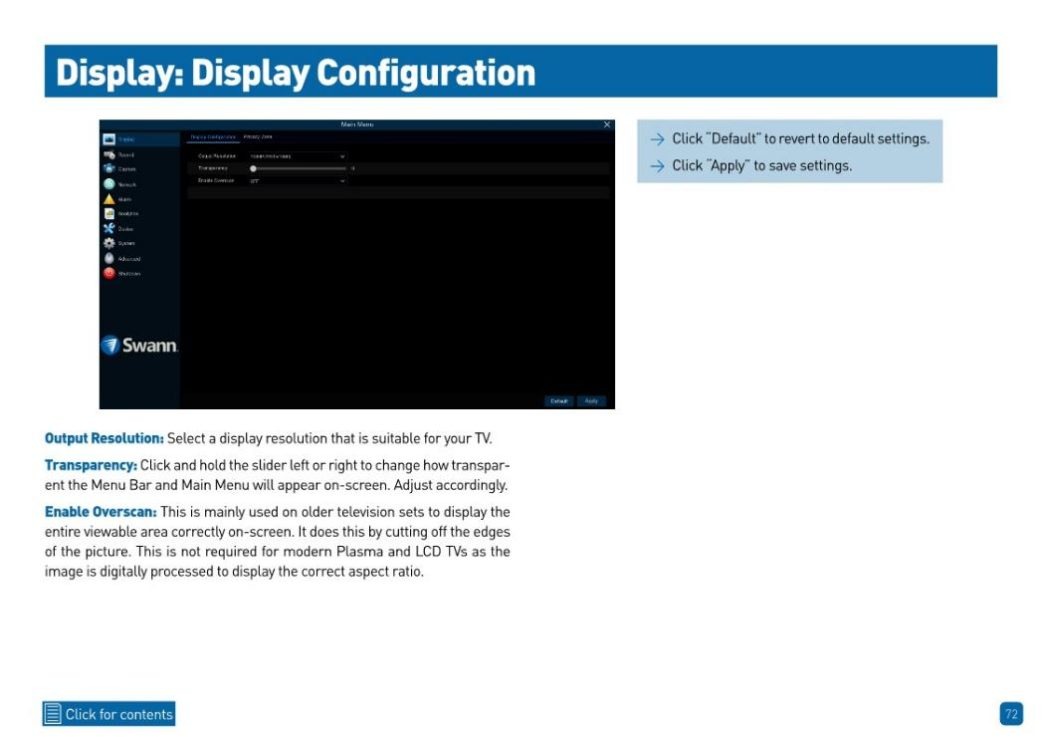Open the Network globe icon
Viewport: 1042px width, 737px height.
click(x=109, y=184)
